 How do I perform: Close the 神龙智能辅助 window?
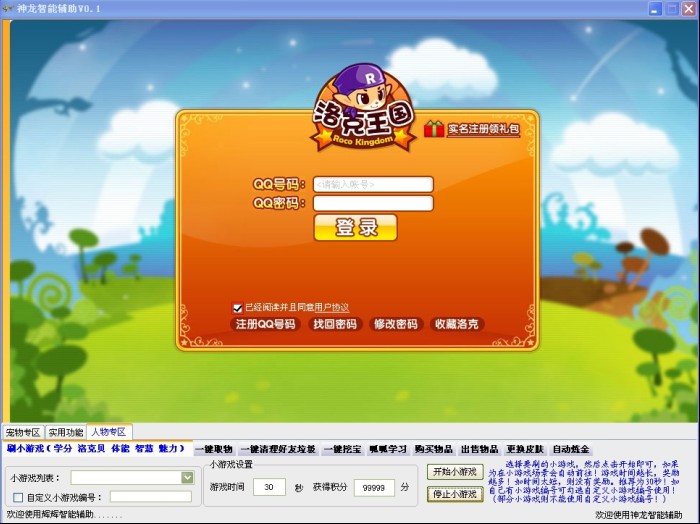689,8
